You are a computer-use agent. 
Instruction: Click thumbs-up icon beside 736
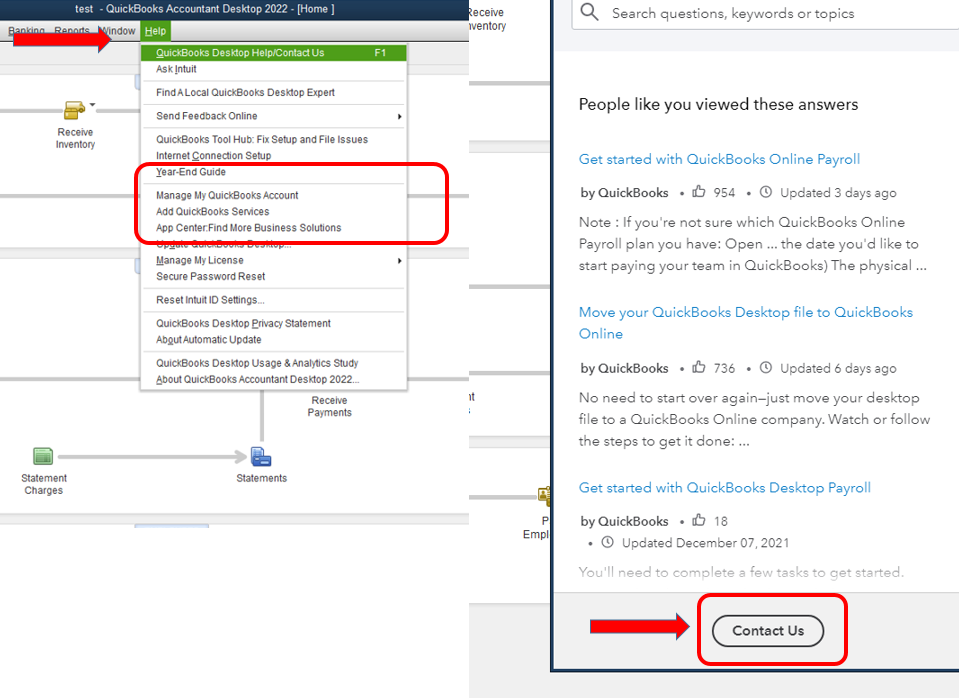(x=698, y=367)
